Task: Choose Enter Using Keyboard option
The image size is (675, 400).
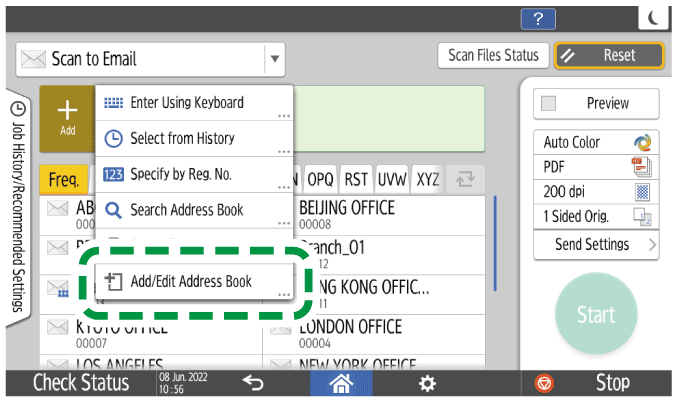Action: coord(193,103)
